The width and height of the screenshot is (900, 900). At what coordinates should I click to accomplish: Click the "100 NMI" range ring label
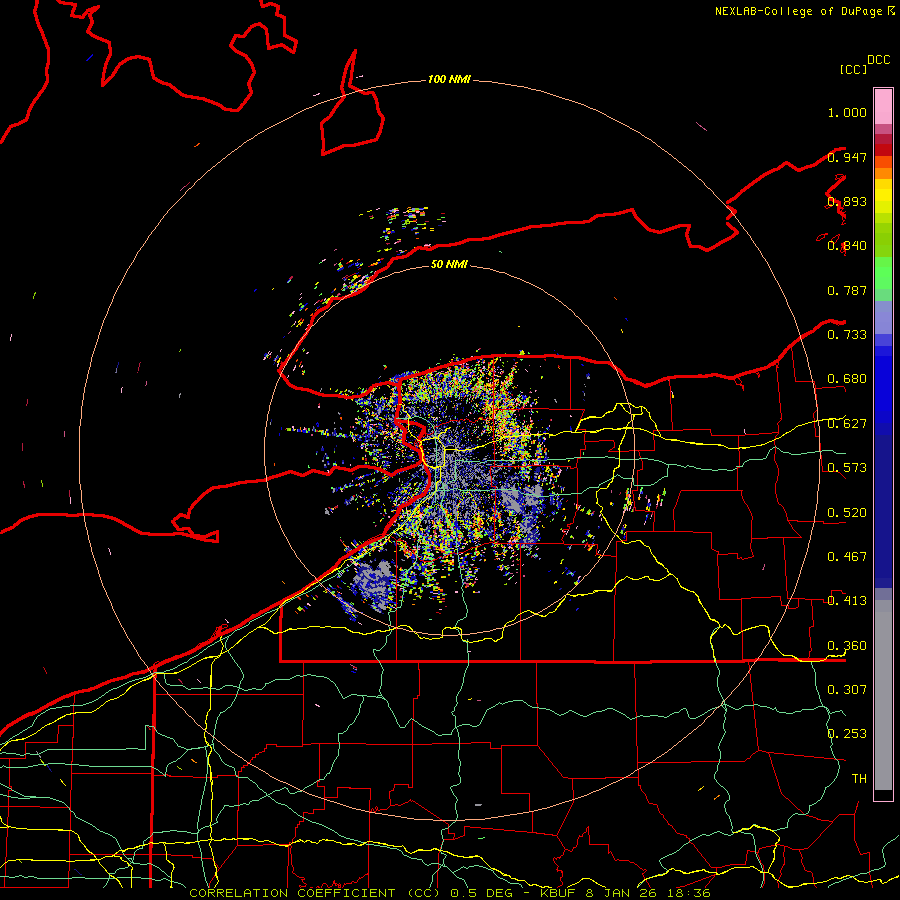449,79
